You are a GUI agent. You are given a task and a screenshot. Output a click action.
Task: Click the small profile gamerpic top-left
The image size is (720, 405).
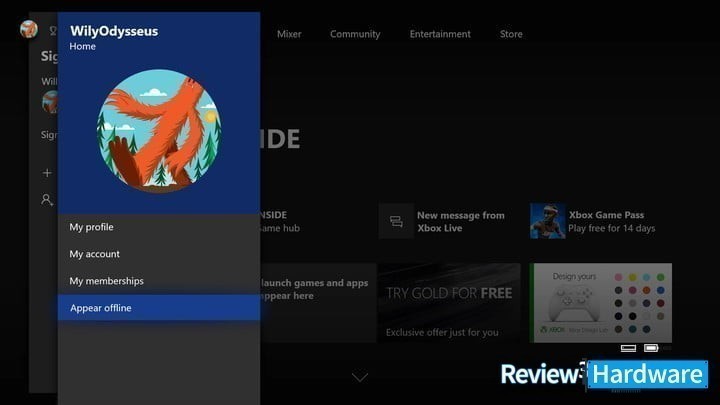pyautogui.click(x=28, y=30)
